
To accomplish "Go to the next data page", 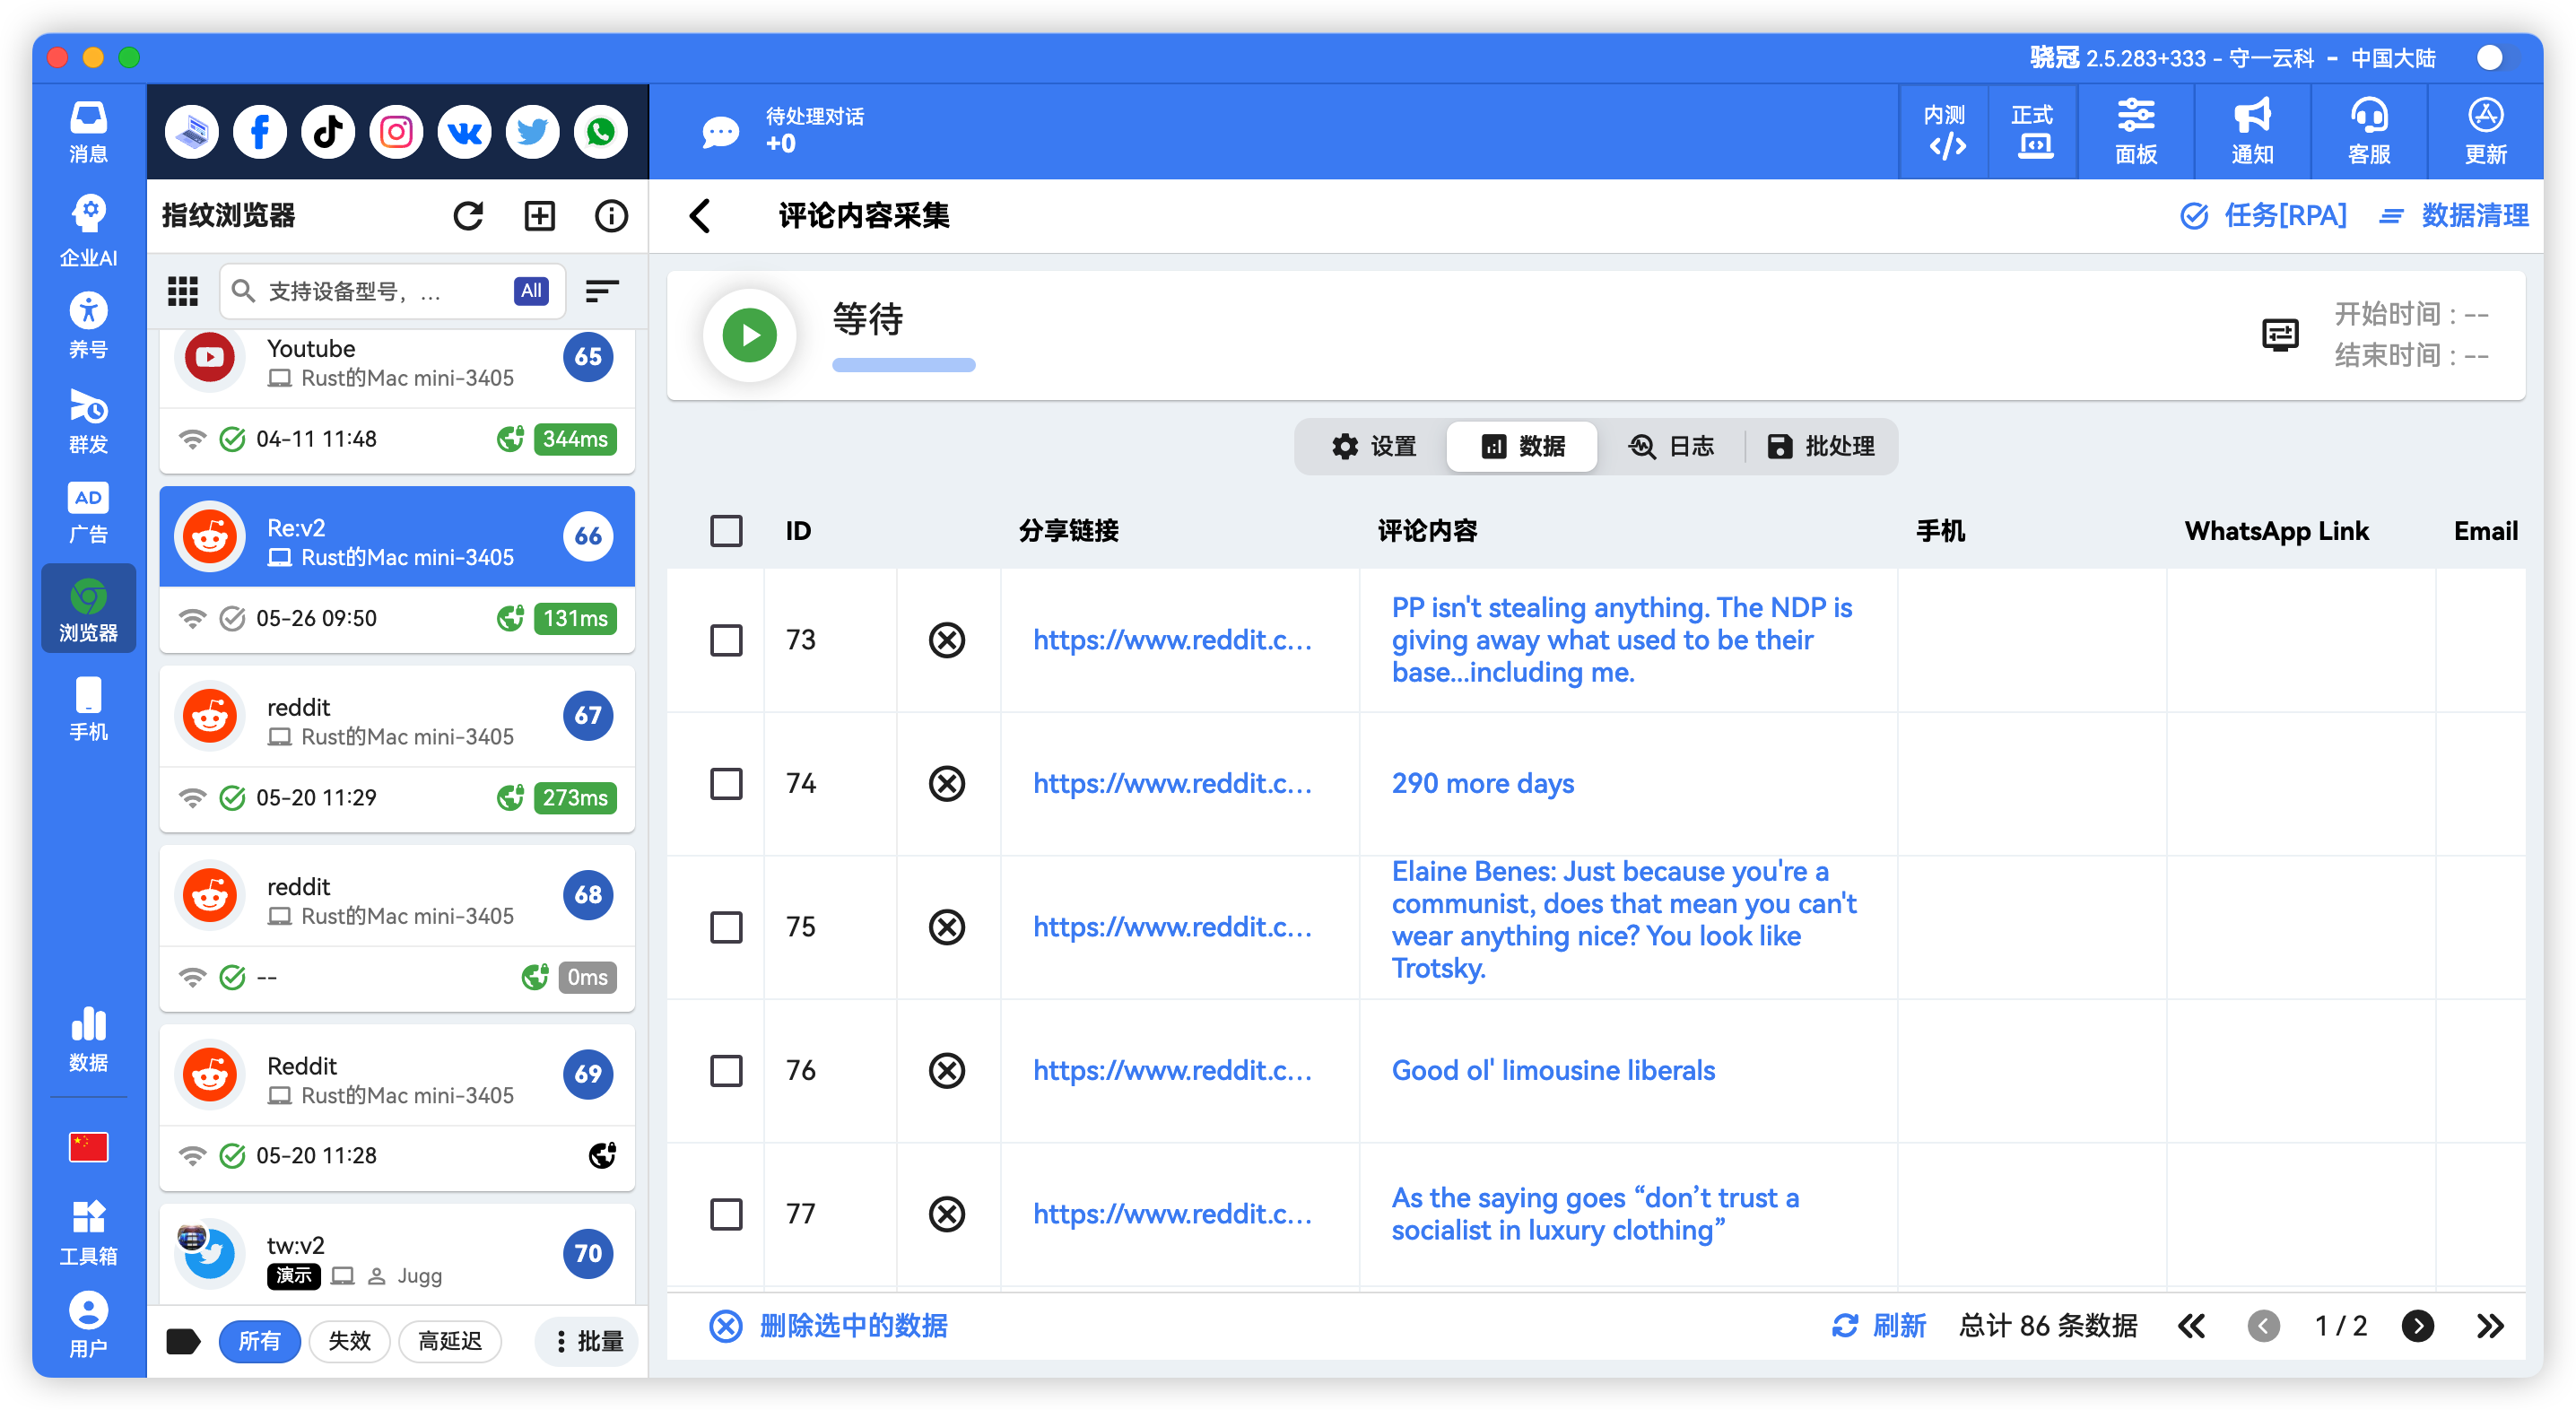I will pos(2417,1326).
